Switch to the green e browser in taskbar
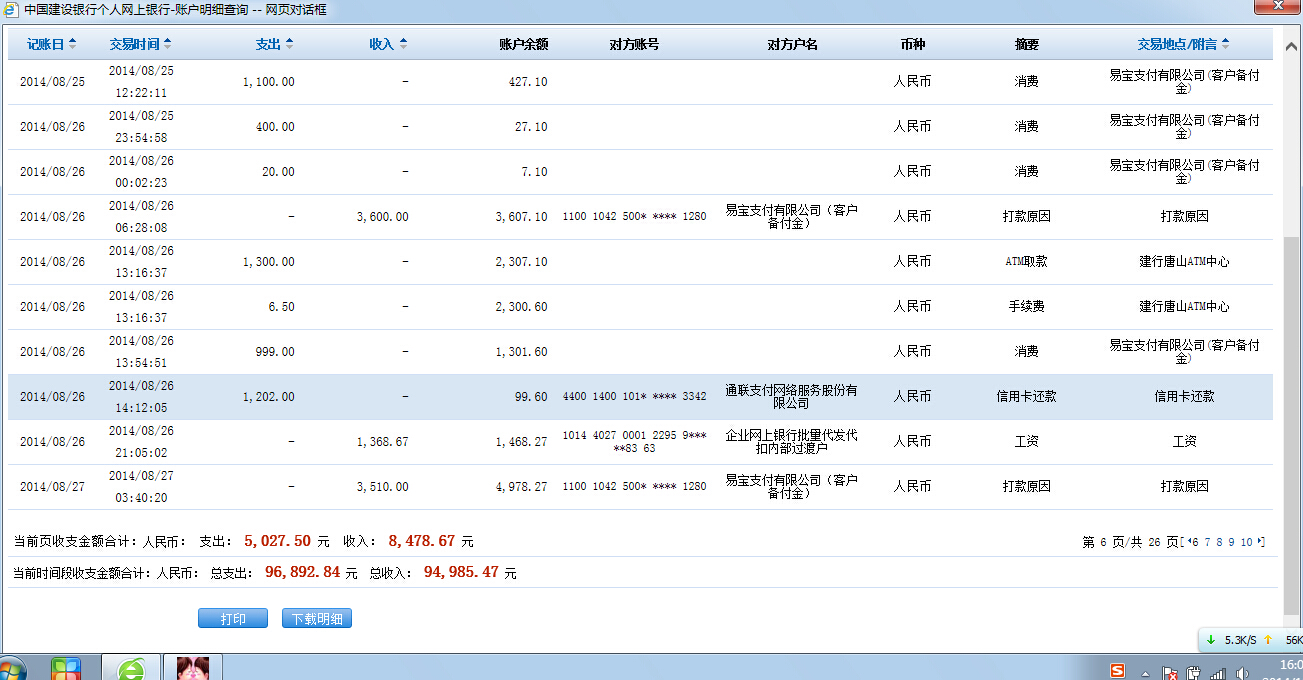 pos(131,669)
